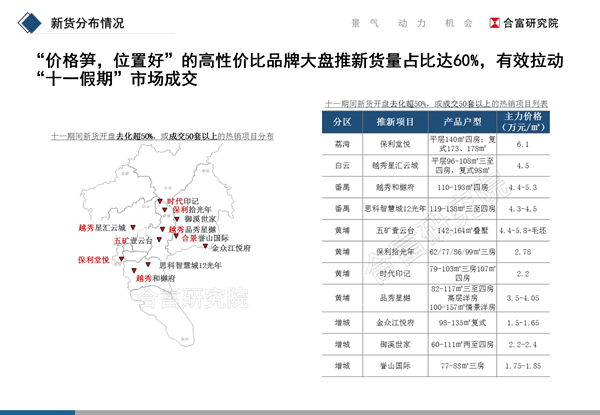Click the price cell reading 1.75-1.85

point(523,366)
